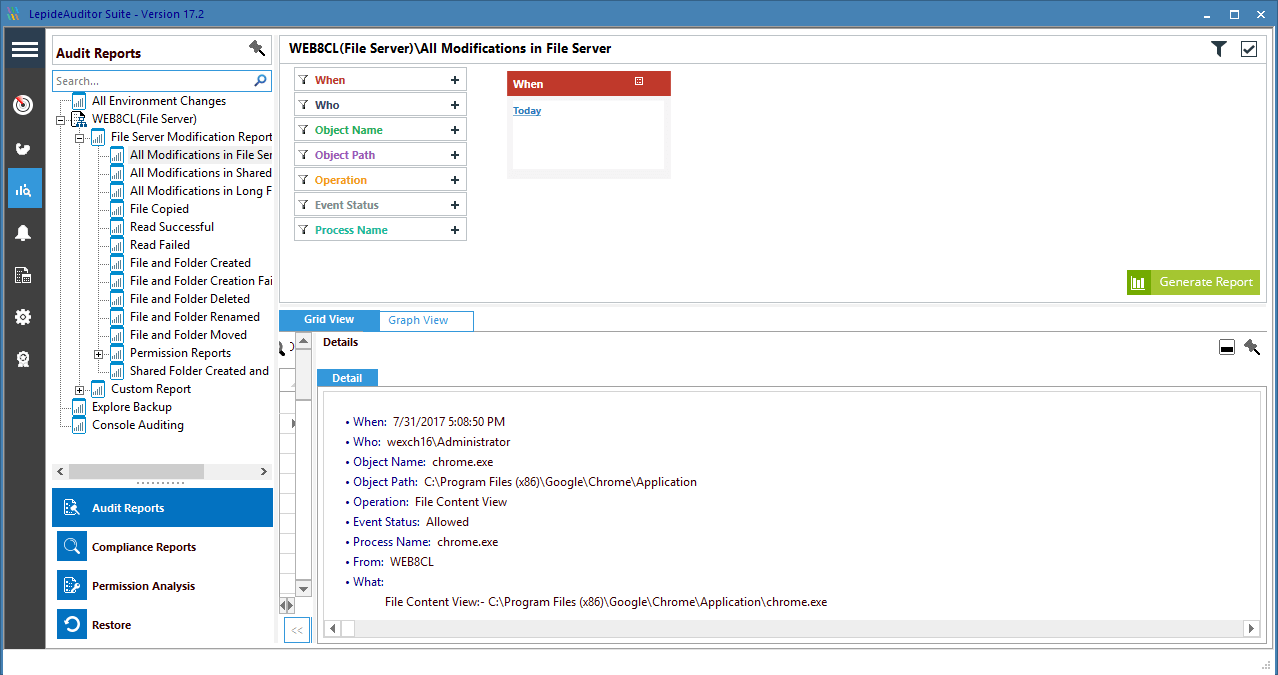Click the Process Name filter label
1278x675 pixels.
(351, 230)
